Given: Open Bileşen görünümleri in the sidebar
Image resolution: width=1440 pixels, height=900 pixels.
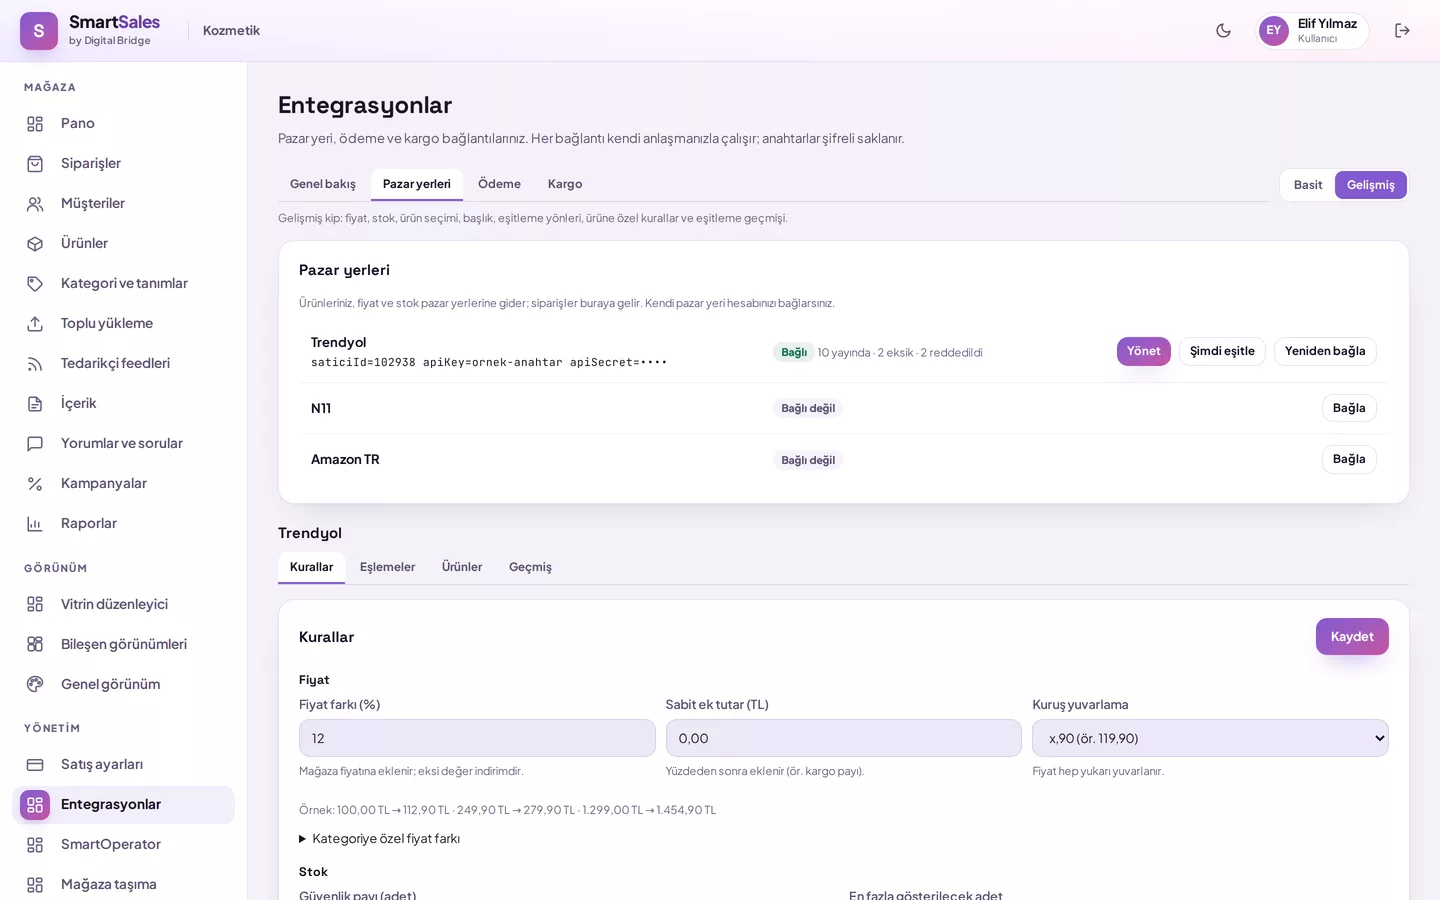Looking at the screenshot, I should [124, 644].
